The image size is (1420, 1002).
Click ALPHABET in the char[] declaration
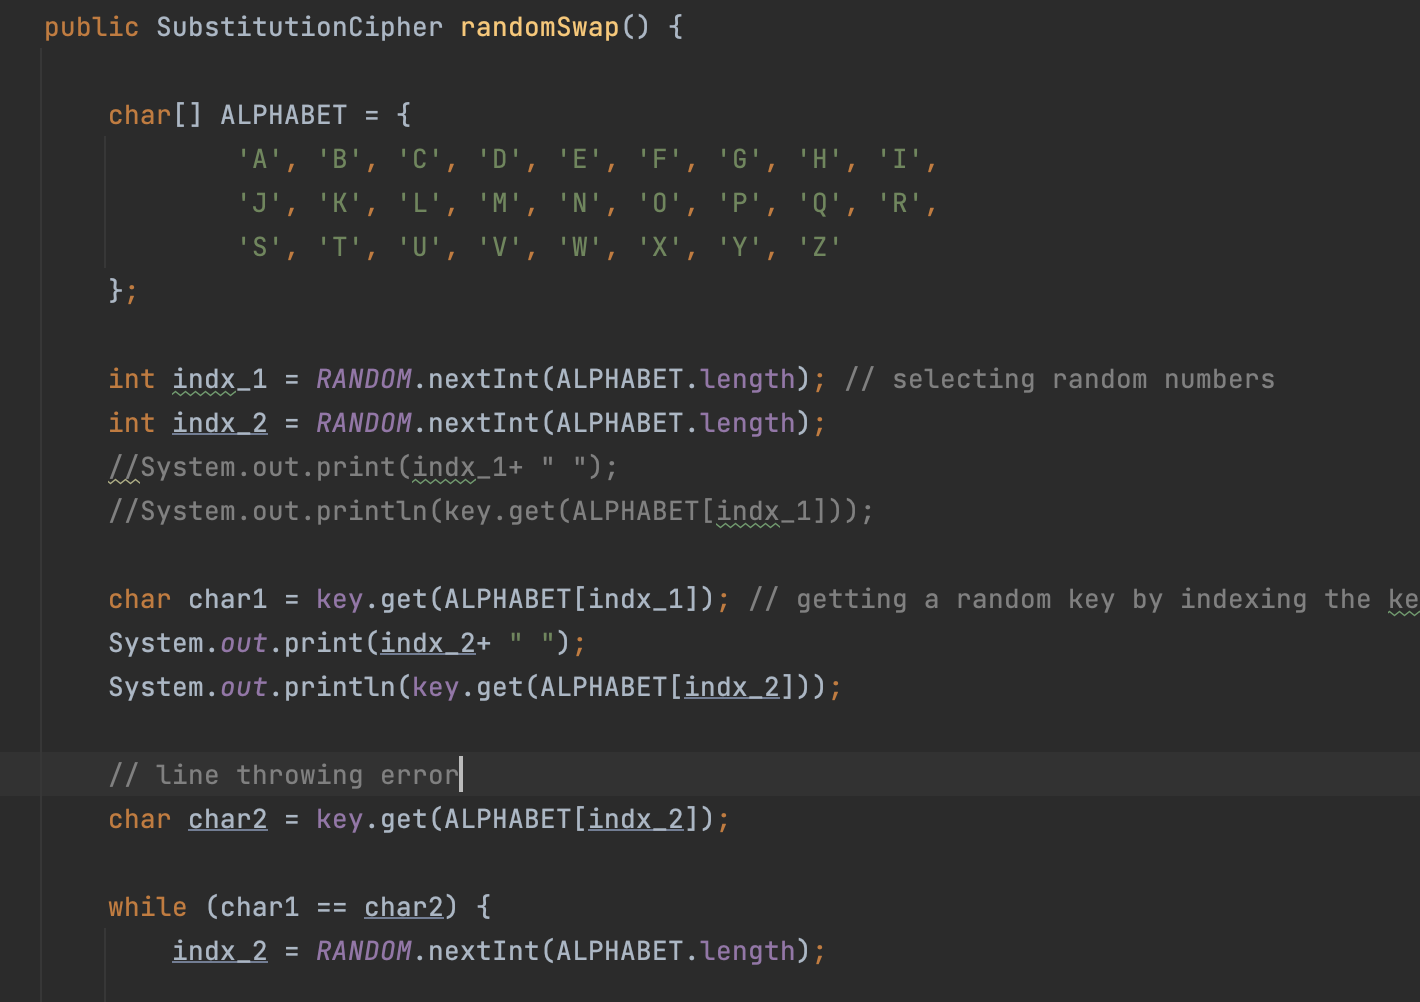click(x=283, y=115)
